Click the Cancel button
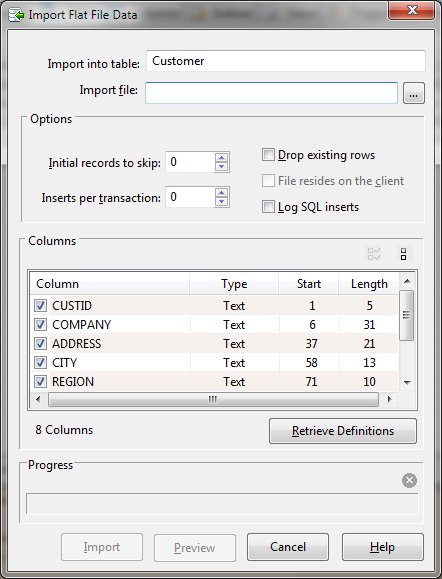 [x=288, y=547]
